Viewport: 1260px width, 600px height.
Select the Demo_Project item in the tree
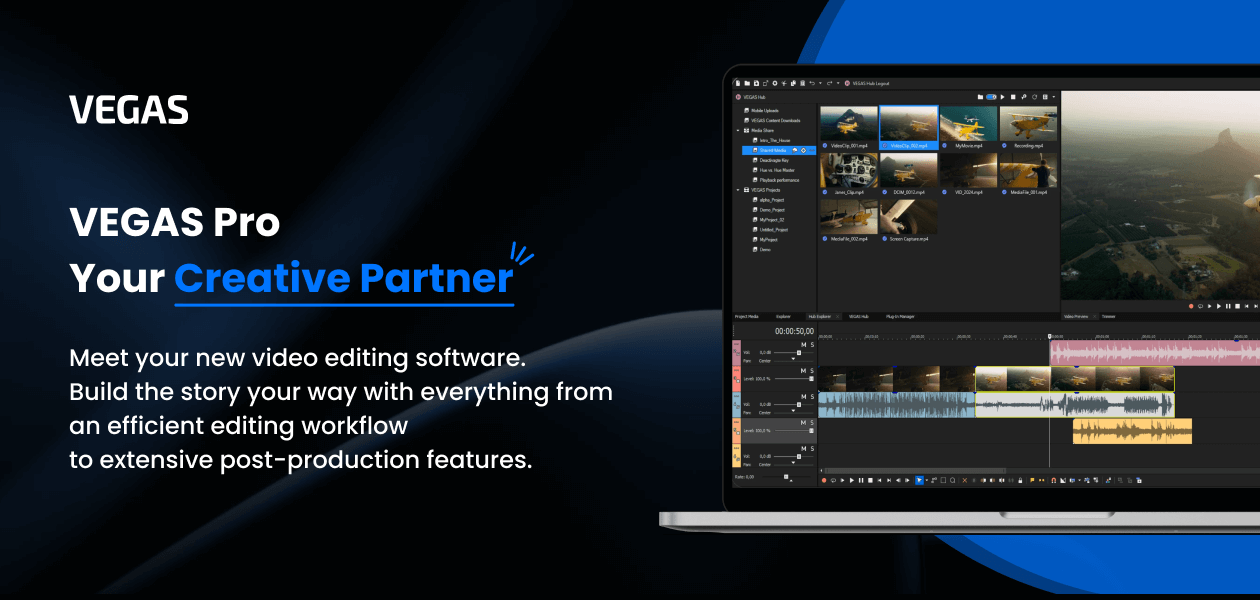click(771, 210)
